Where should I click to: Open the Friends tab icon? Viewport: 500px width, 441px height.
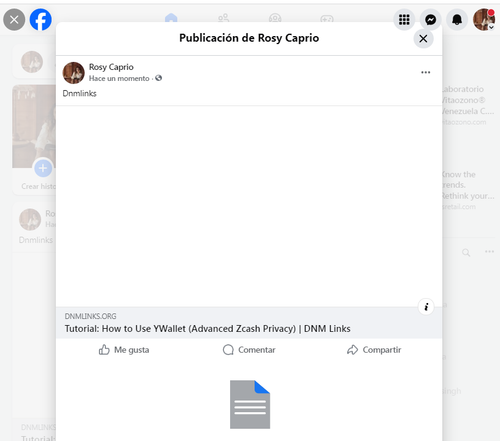coord(224,18)
